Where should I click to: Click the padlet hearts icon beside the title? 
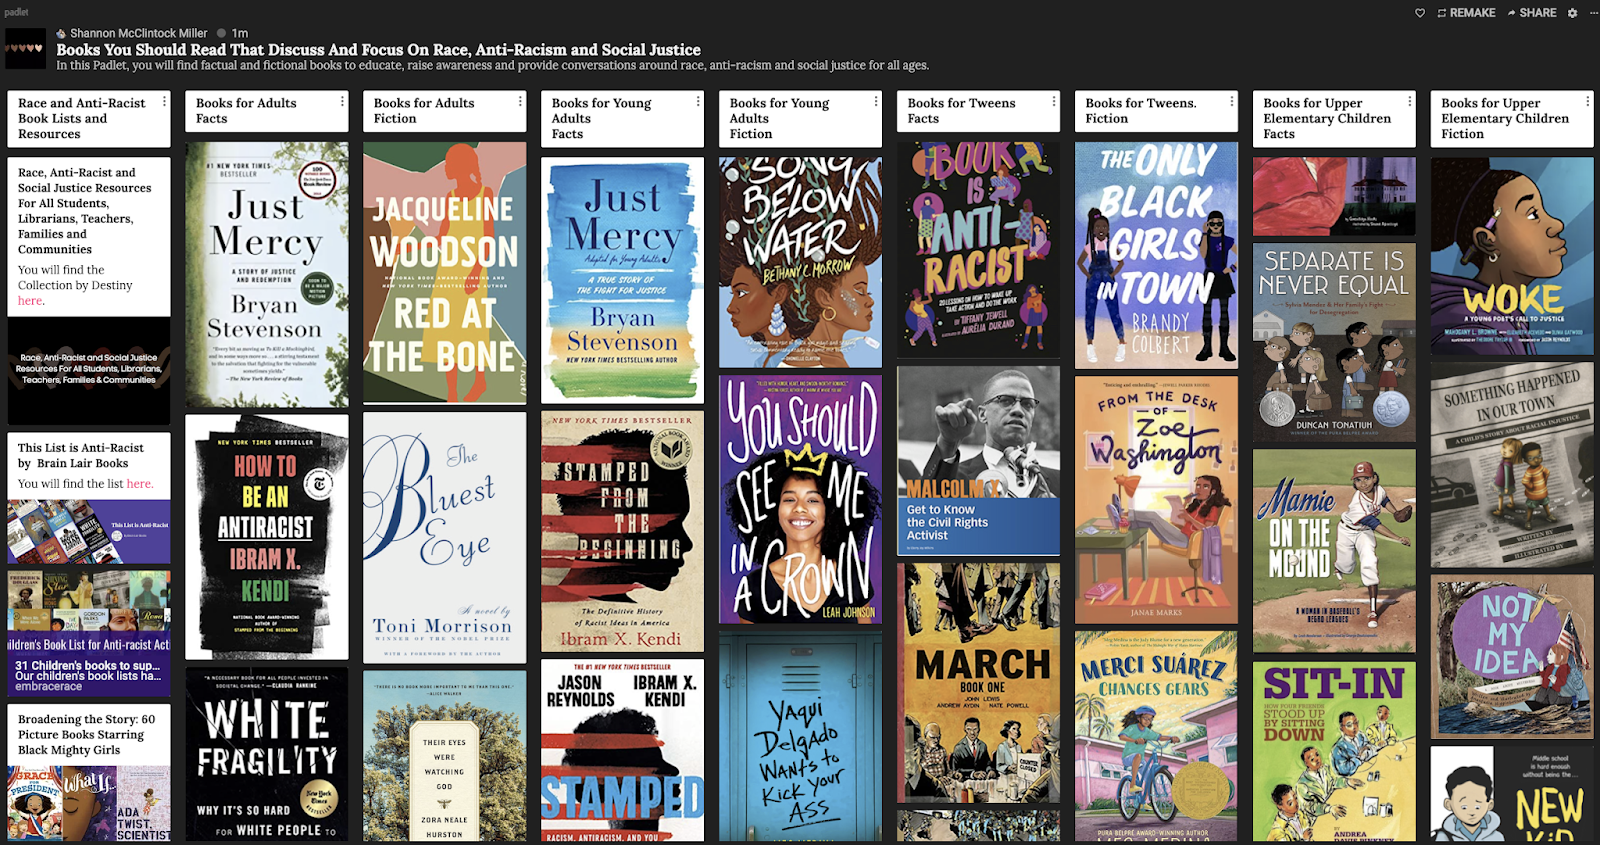coord(26,48)
